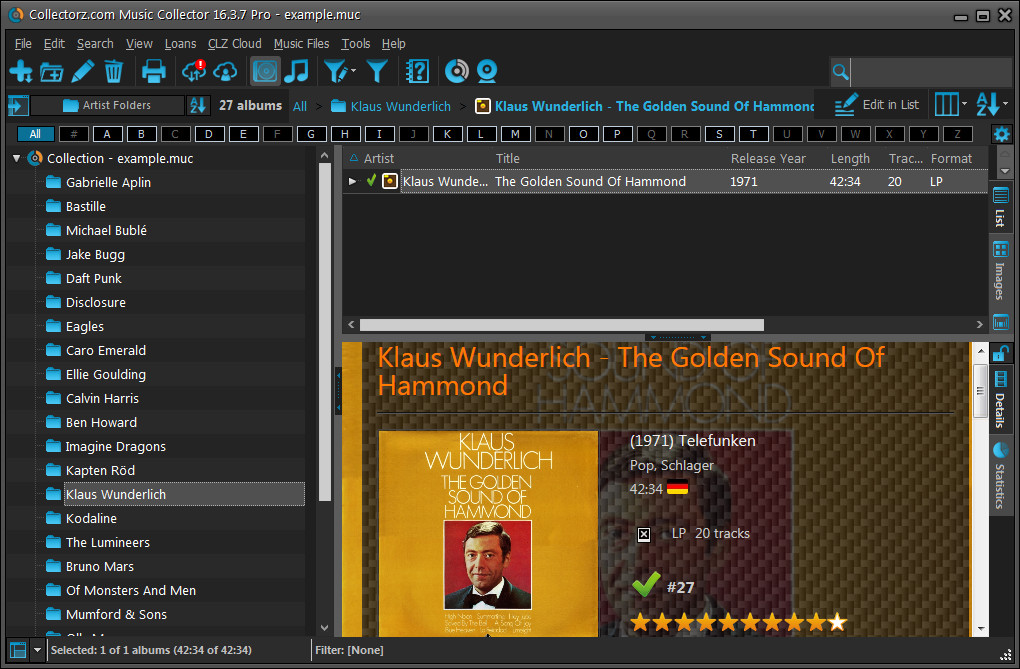1020x669 pixels.
Task: Open alphabet bar settings gear
Action: point(1002,134)
